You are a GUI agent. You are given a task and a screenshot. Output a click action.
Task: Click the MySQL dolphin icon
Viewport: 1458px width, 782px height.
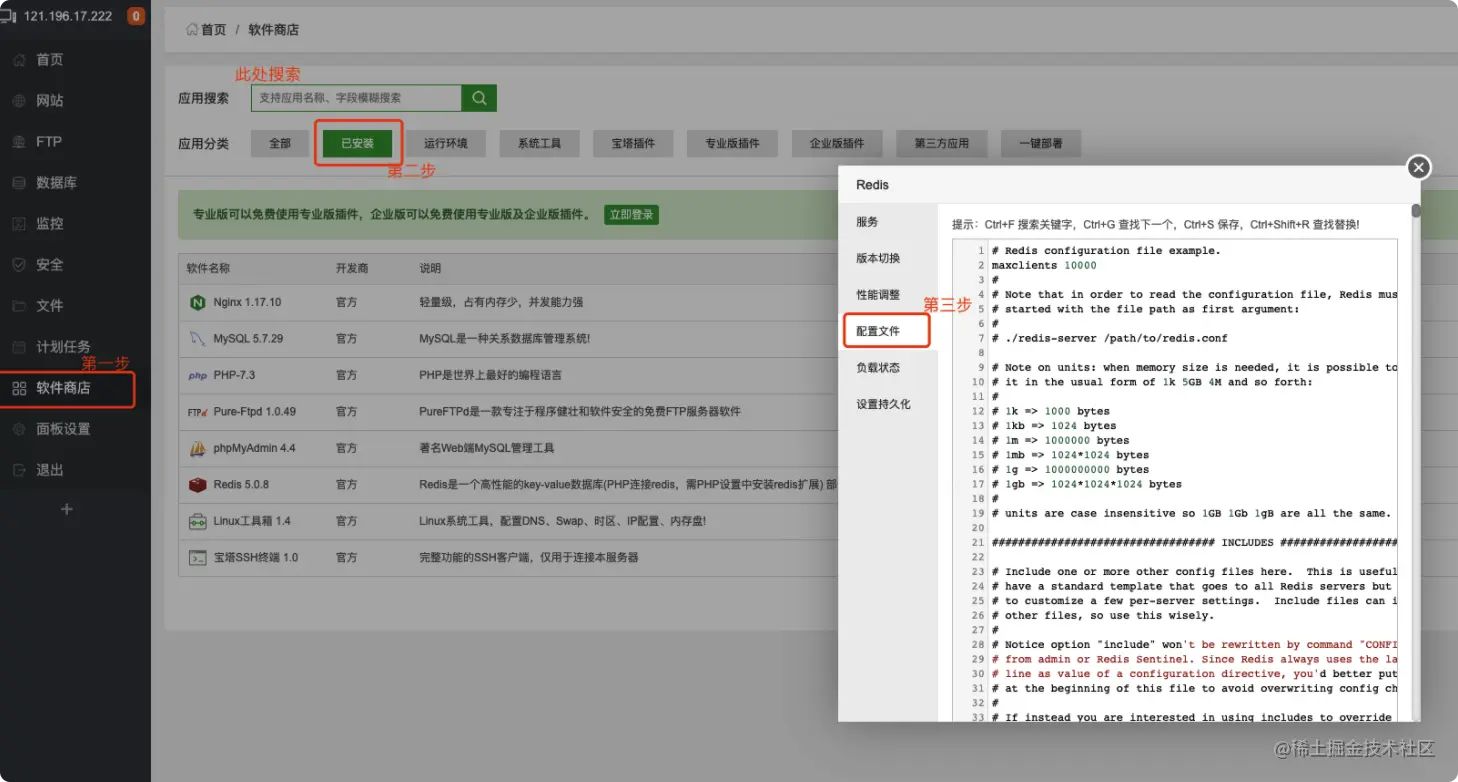[x=197, y=339]
